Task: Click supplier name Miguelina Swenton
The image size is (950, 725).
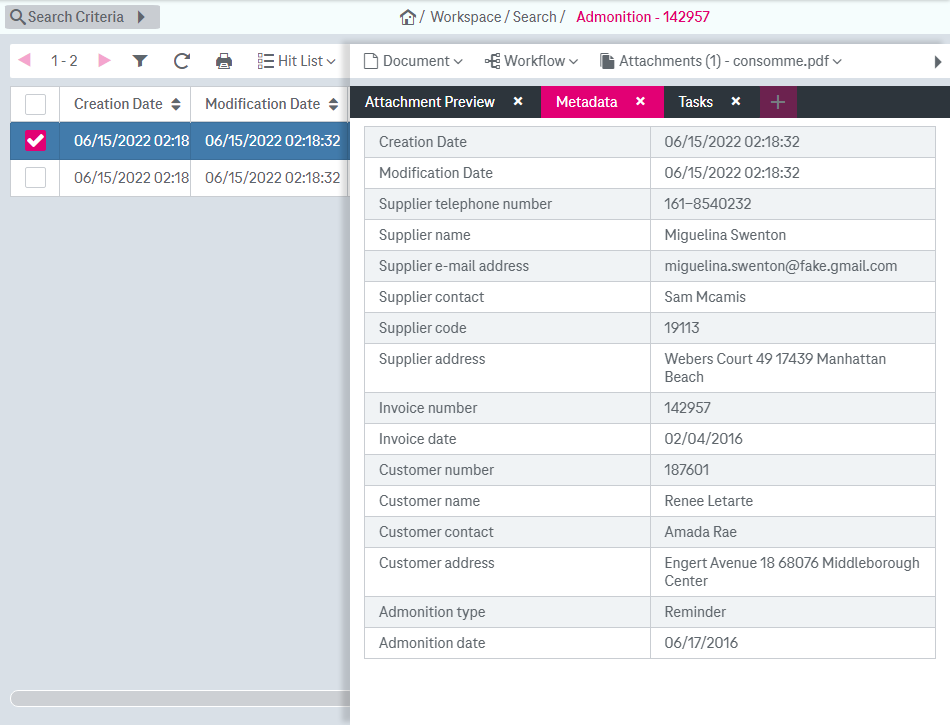Action: coord(725,235)
